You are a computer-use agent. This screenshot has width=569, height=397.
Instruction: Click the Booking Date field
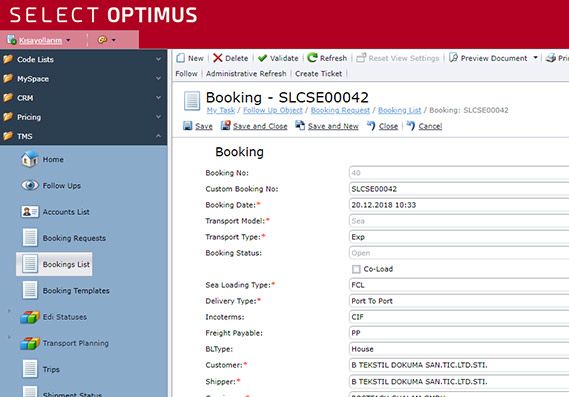(459, 205)
